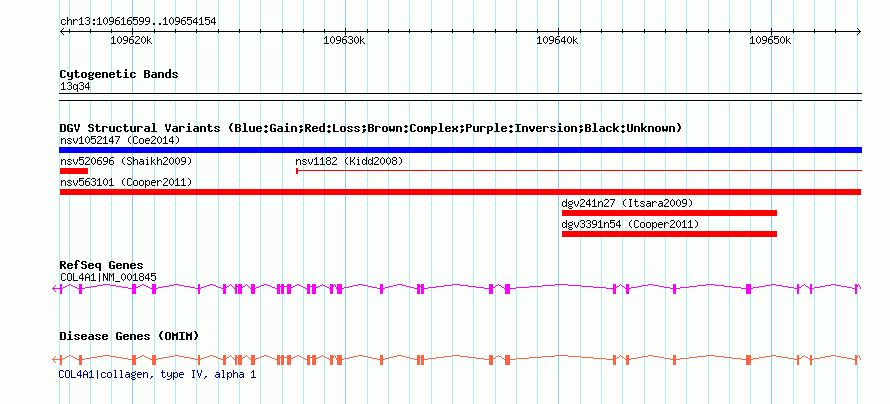Screen dimensions: 890x404
Task: Select the 109640k ruler tick label
Action: pyautogui.click(x=558, y=41)
